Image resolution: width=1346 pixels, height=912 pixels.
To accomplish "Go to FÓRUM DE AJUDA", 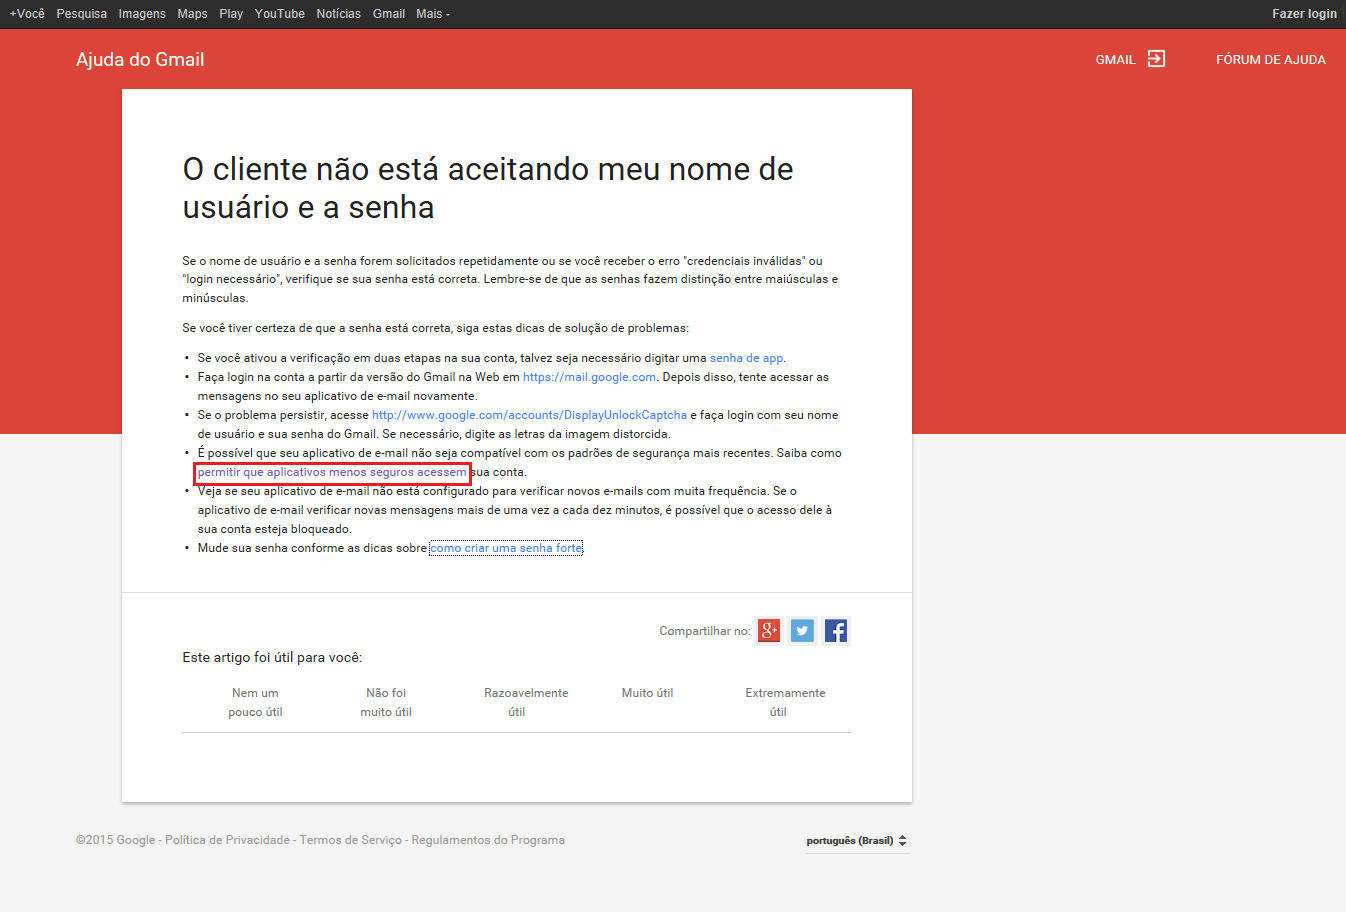I will tap(1271, 60).
